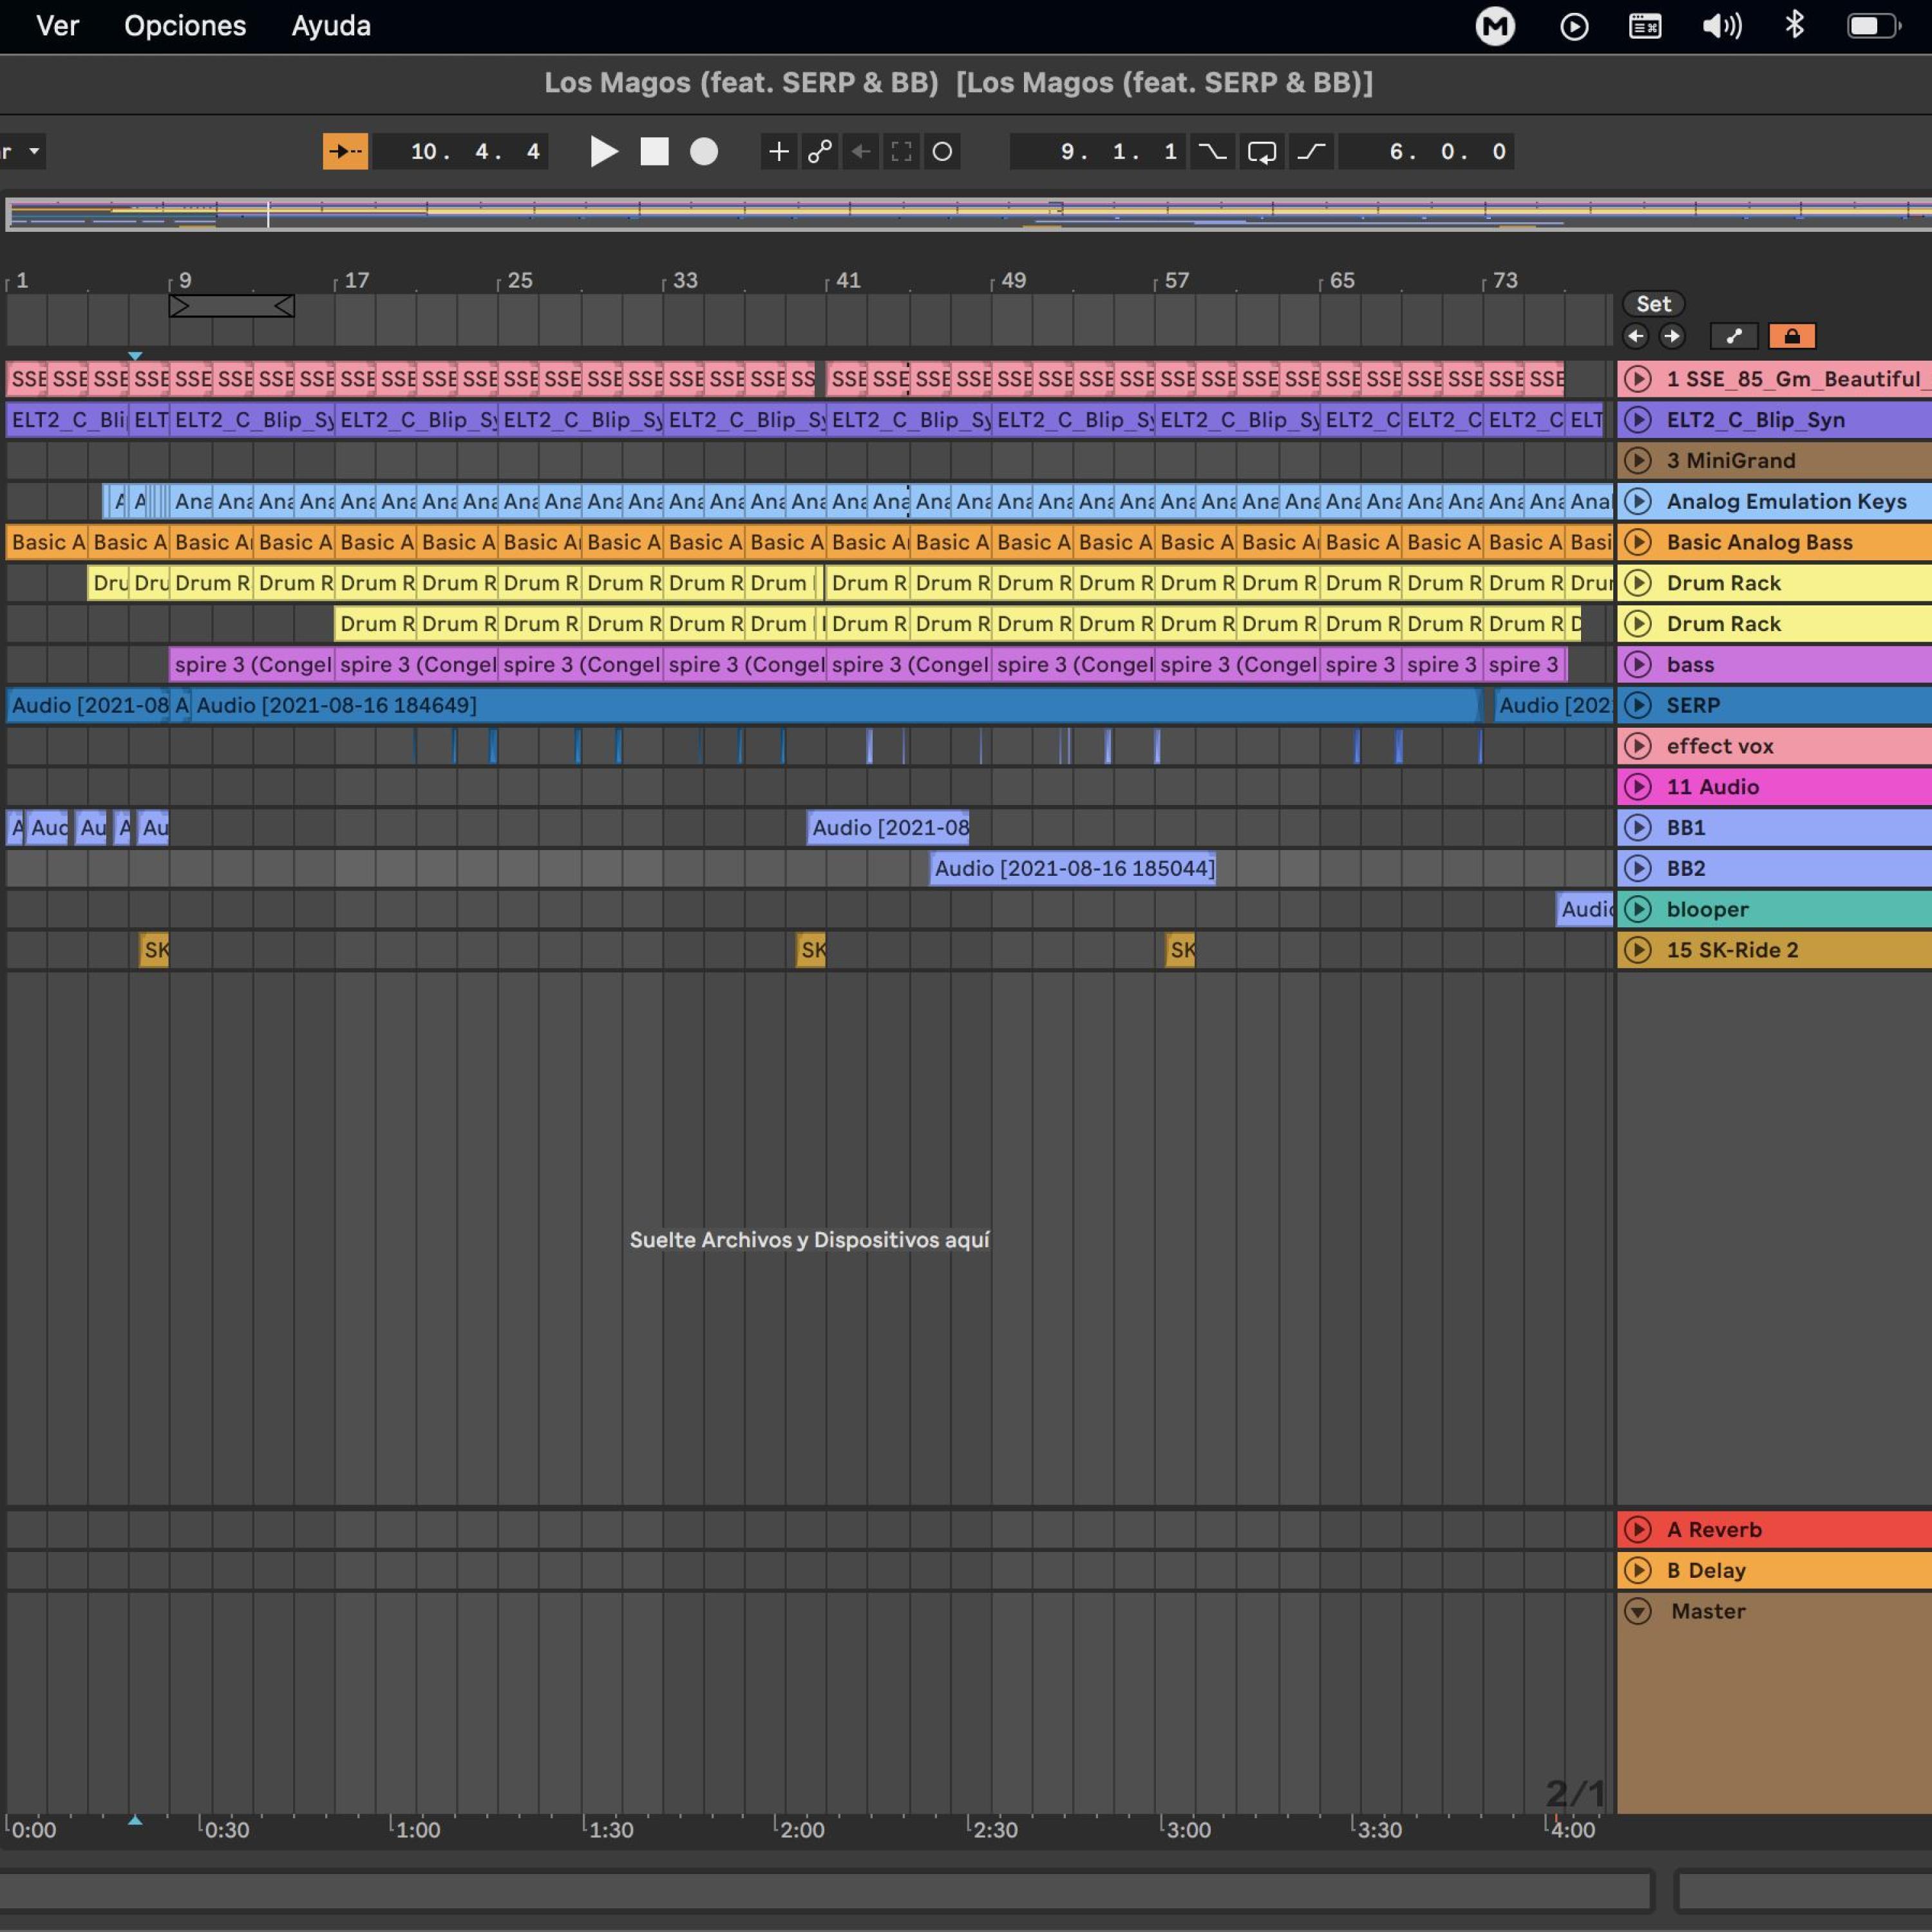This screenshot has width=1932, height=1932.
Task: Click the loop brace in the scrub area
Action: [x=232, y=306]
